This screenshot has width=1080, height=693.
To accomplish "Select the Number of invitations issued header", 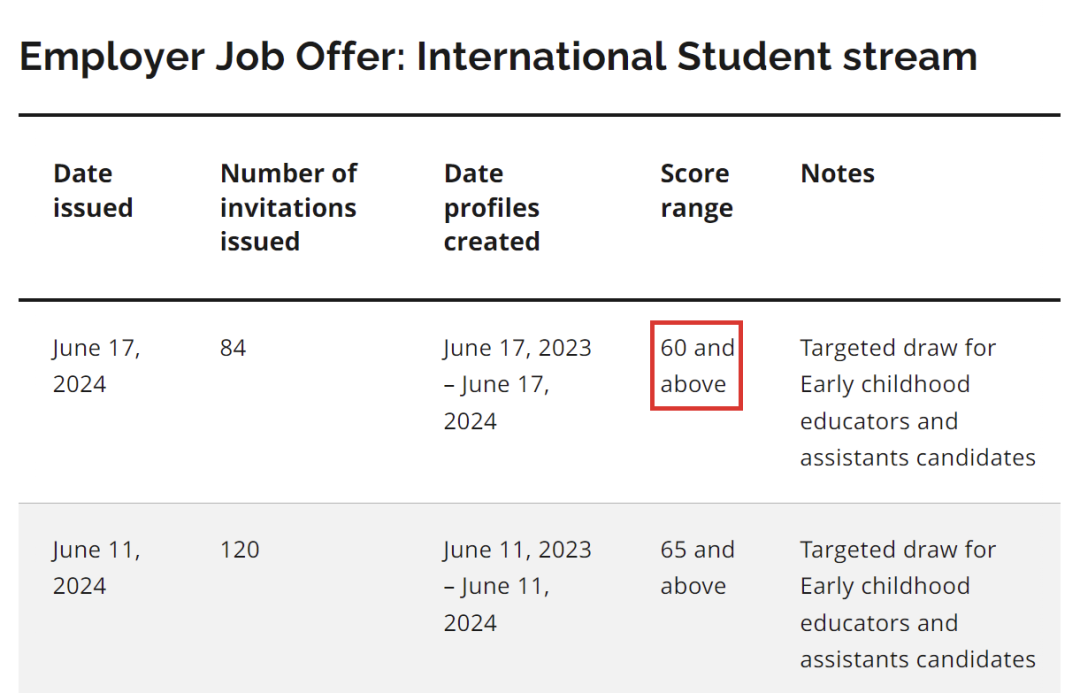I will tap(289, 207).
